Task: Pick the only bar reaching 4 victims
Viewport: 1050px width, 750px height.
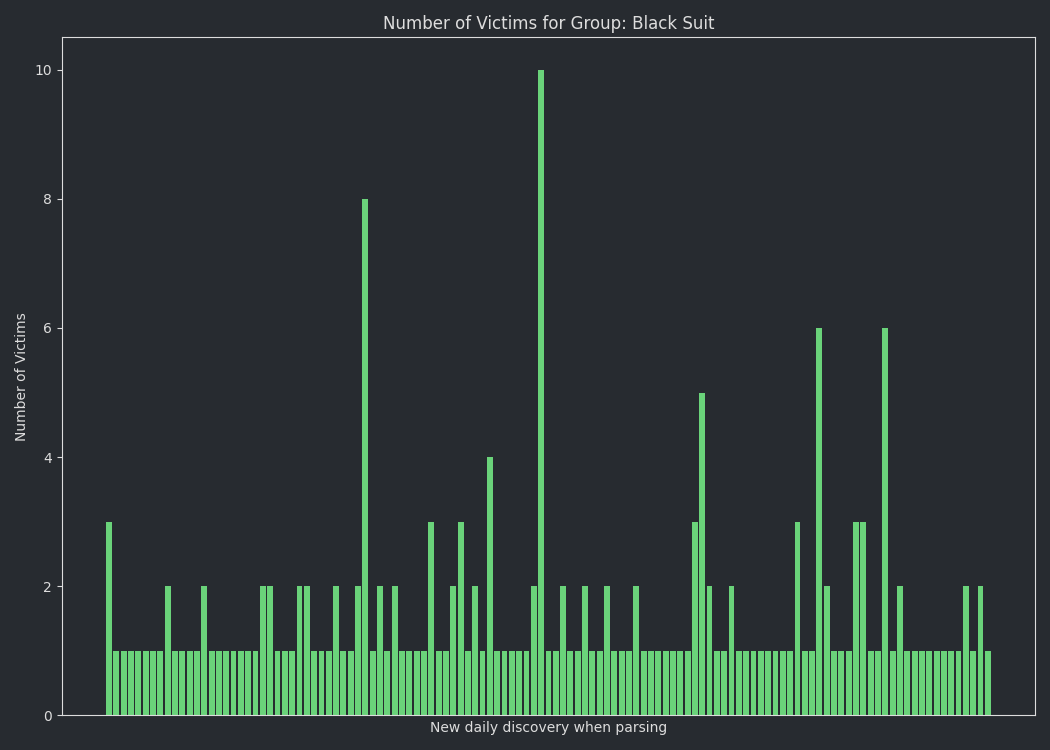Action: (x=490, y=586)
